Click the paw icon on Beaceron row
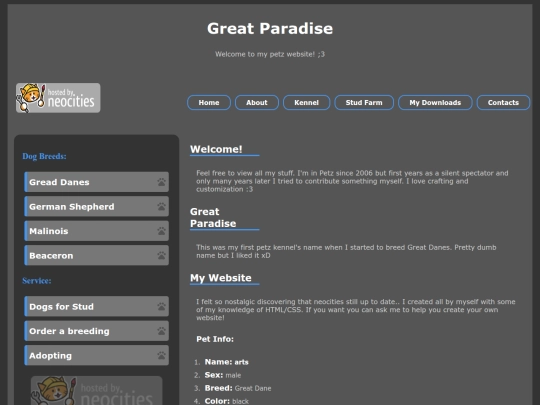Viewport: 540px width, 405px height. tap(162, 255)
